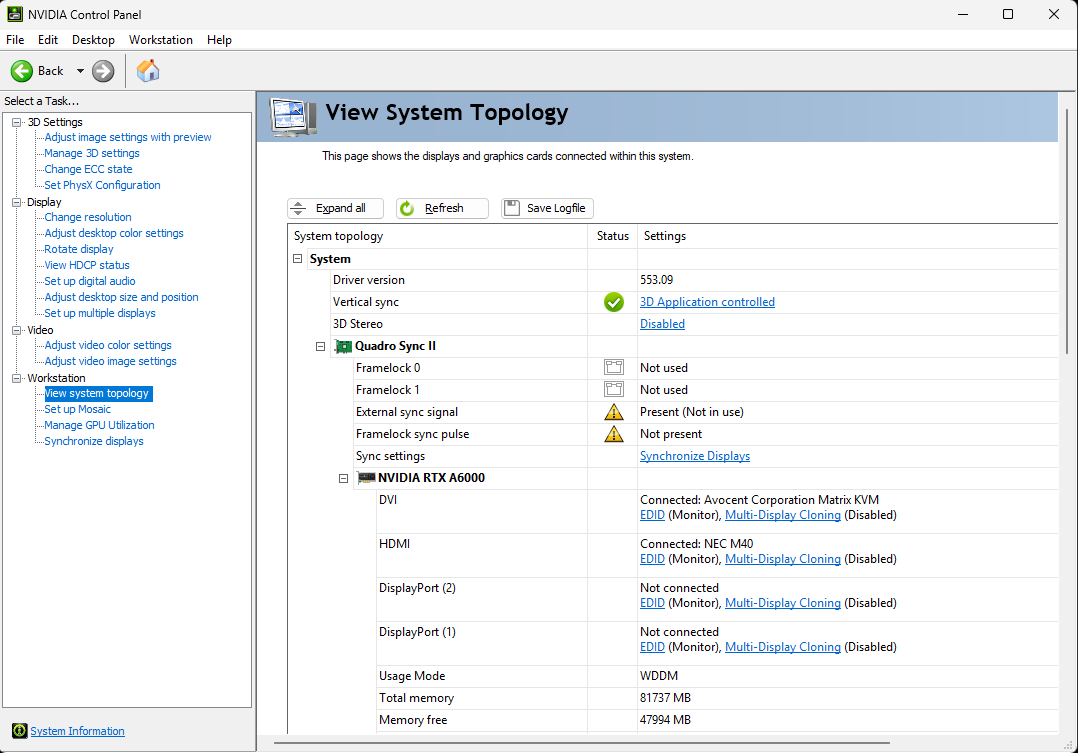Open the DisplayPort (2) EDID link
Viewport: 1078px width, 753px height.
tap(652, 603)
